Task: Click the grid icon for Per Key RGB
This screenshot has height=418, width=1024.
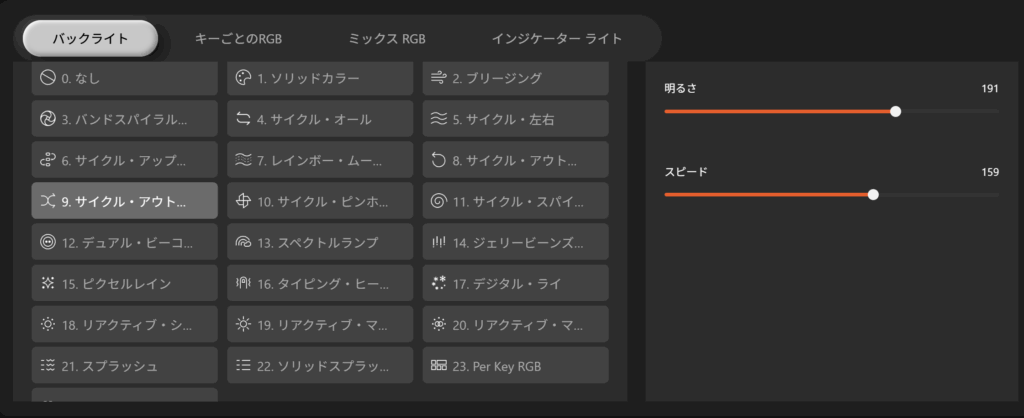Action: tap(438, 366)
